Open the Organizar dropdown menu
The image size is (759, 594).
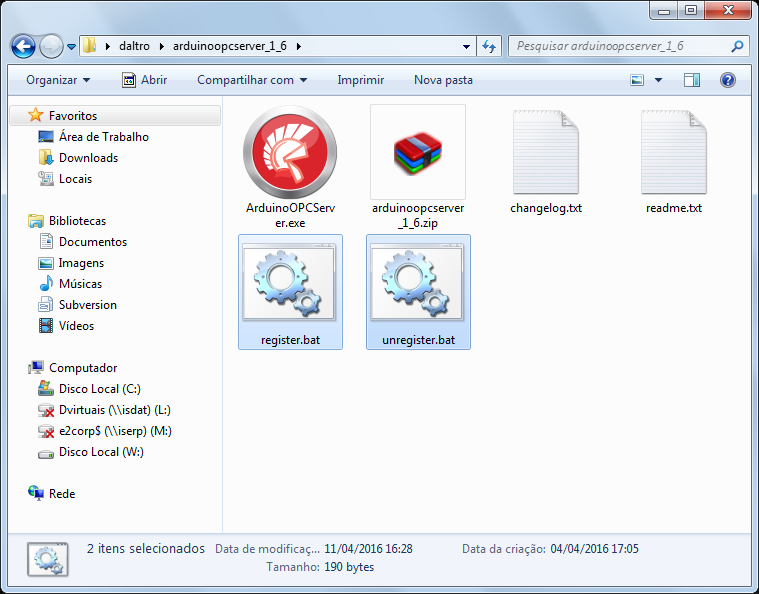tap(58, 80)
